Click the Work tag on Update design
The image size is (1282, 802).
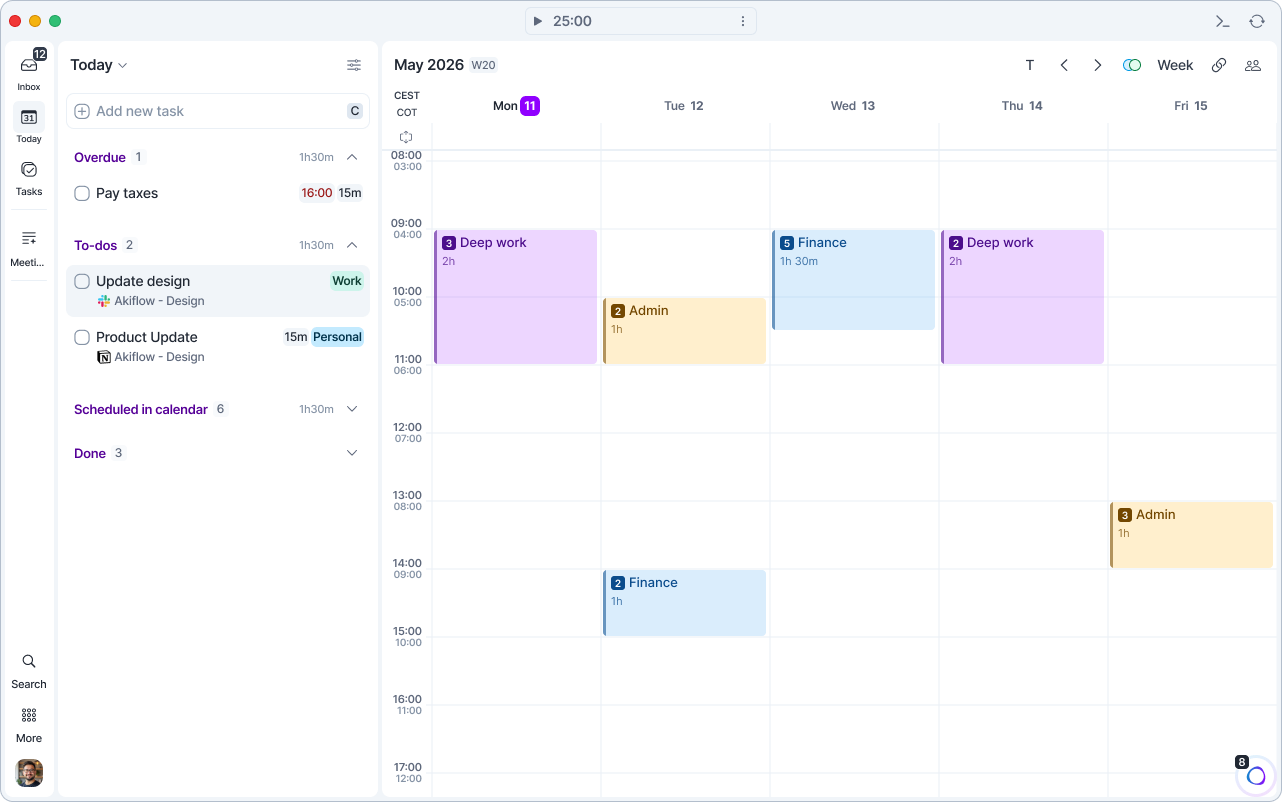tap(347, 281)
